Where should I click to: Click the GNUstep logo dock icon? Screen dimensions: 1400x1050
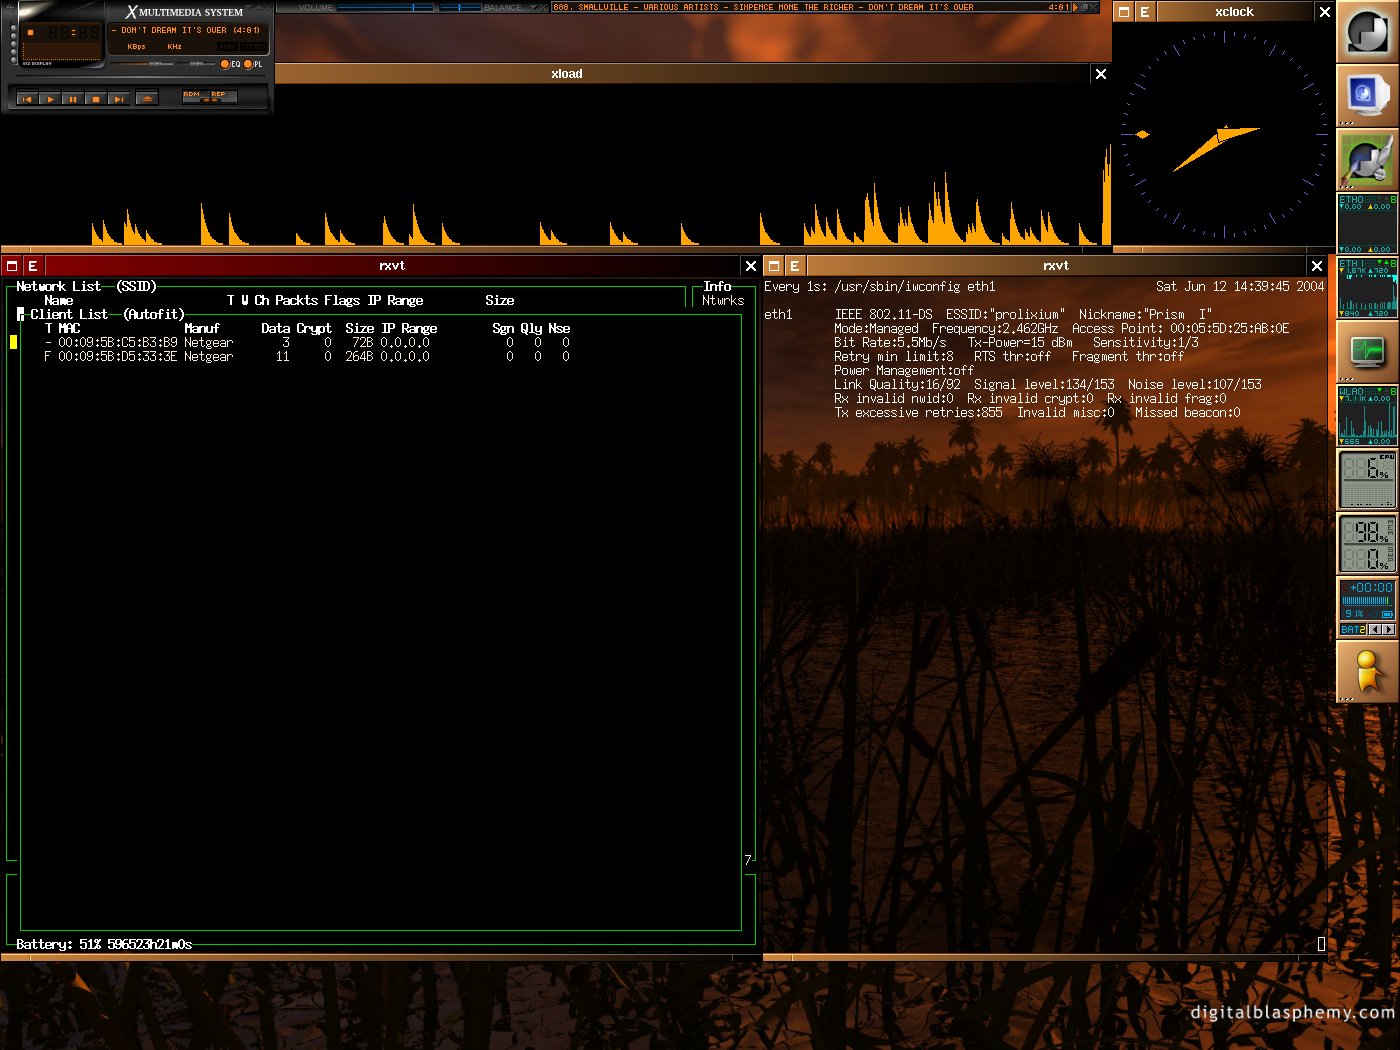1367,32
